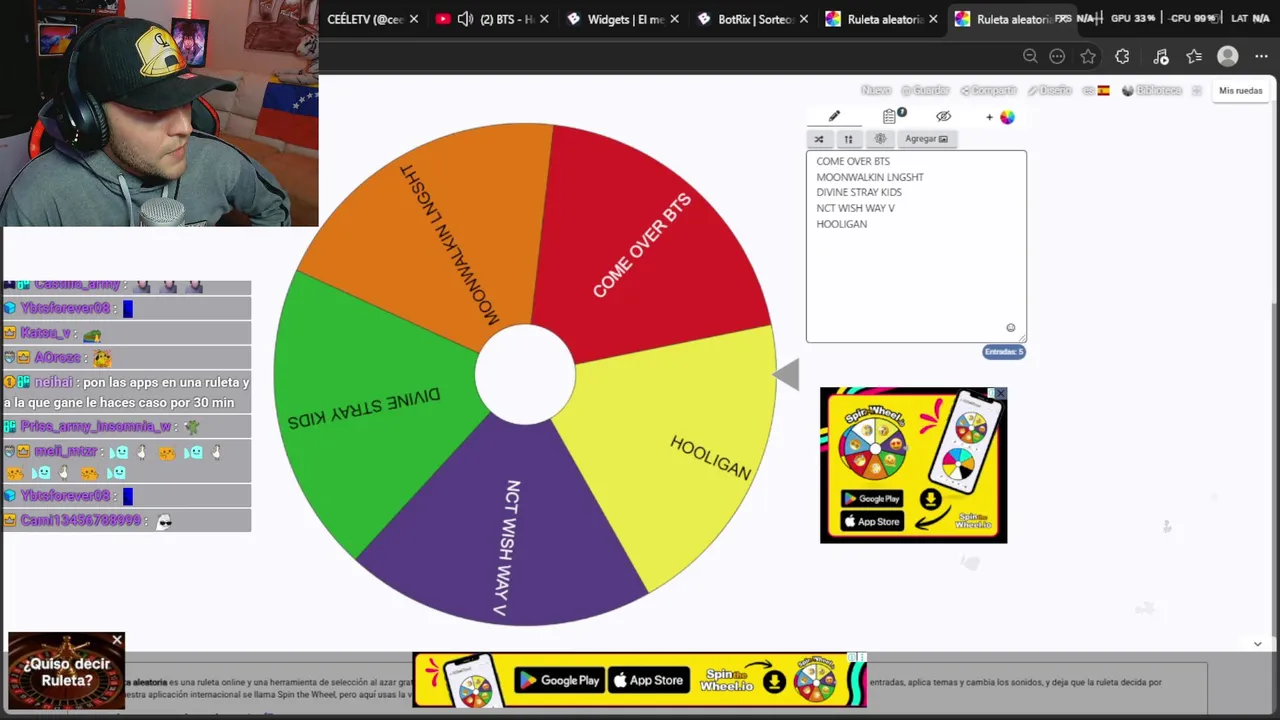
Task: Open Diseño design settings
Action: coord(1049,90)
